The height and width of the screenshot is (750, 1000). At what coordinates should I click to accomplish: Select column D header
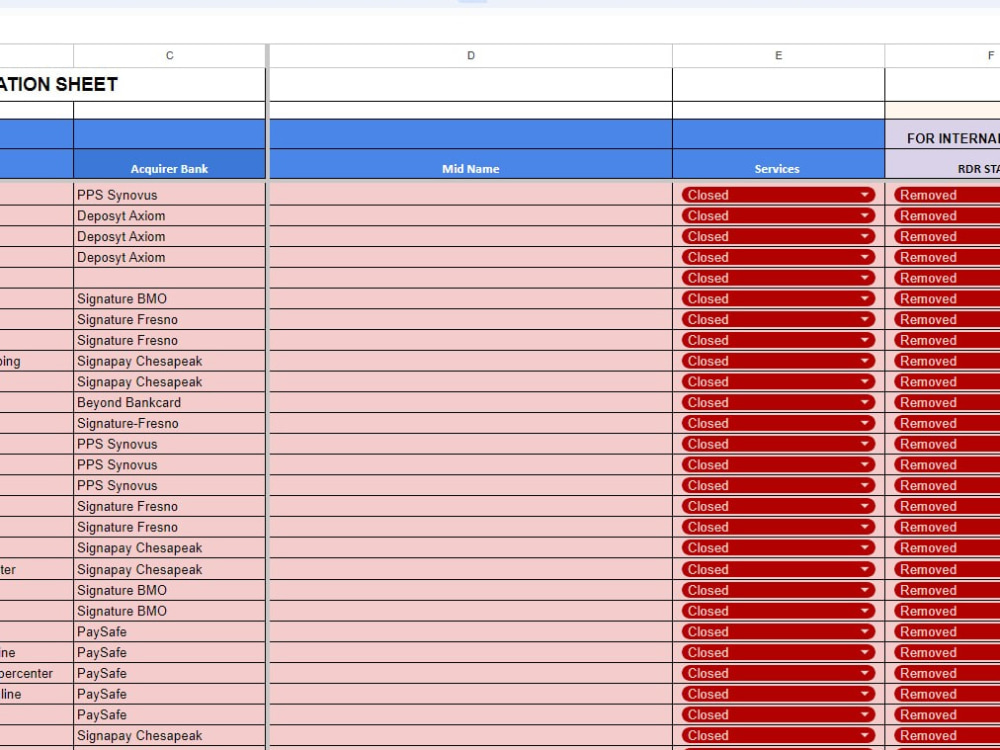471,55
